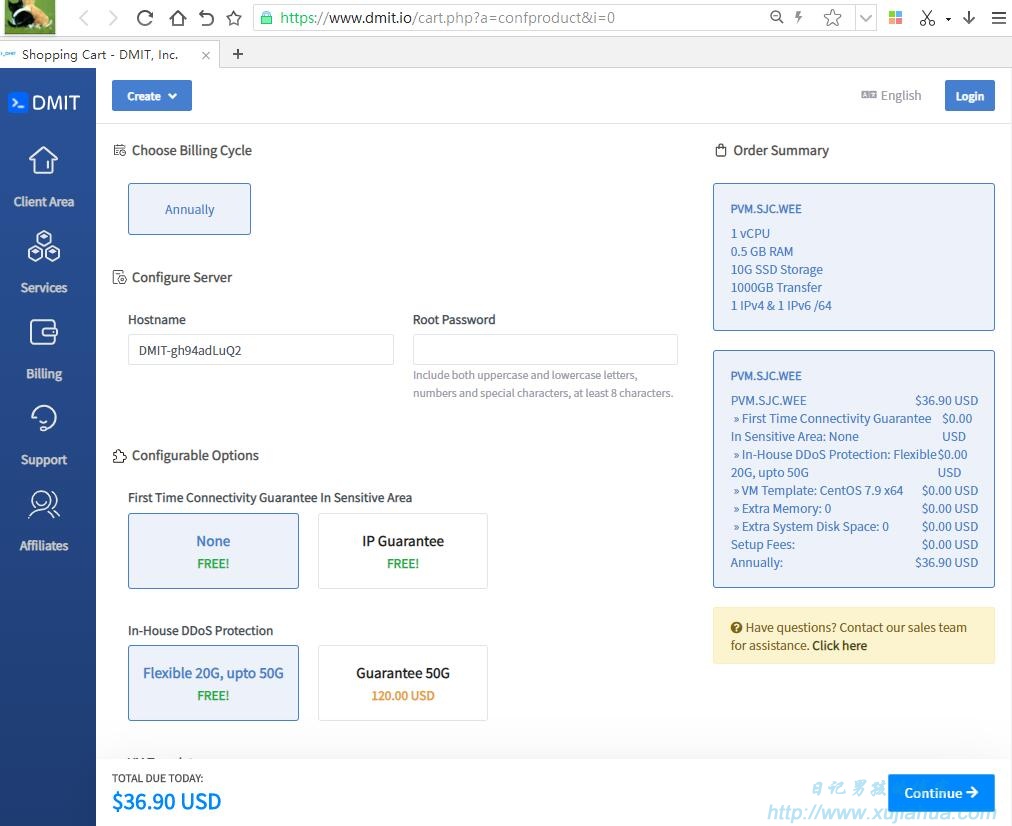Image resolution: width=1012 pixels, height=826 pixels.
Task: Open the colorful grid apps icon
Action: pos(895,17)
